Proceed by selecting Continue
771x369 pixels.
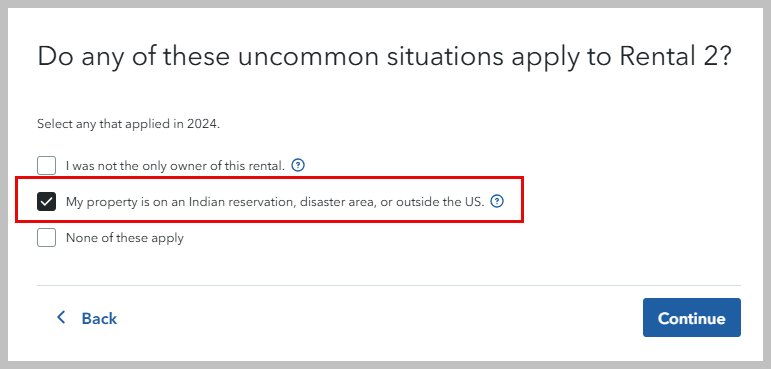[691, 317]
